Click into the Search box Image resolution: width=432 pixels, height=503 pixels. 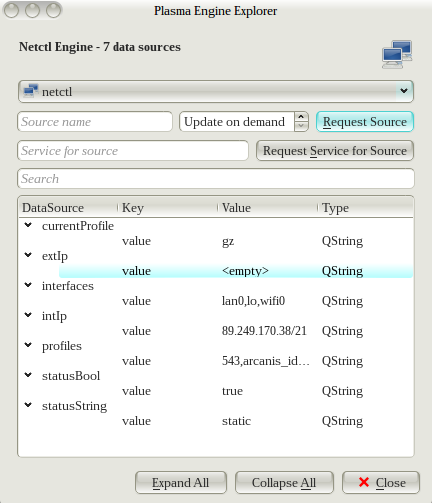(216, 179)
